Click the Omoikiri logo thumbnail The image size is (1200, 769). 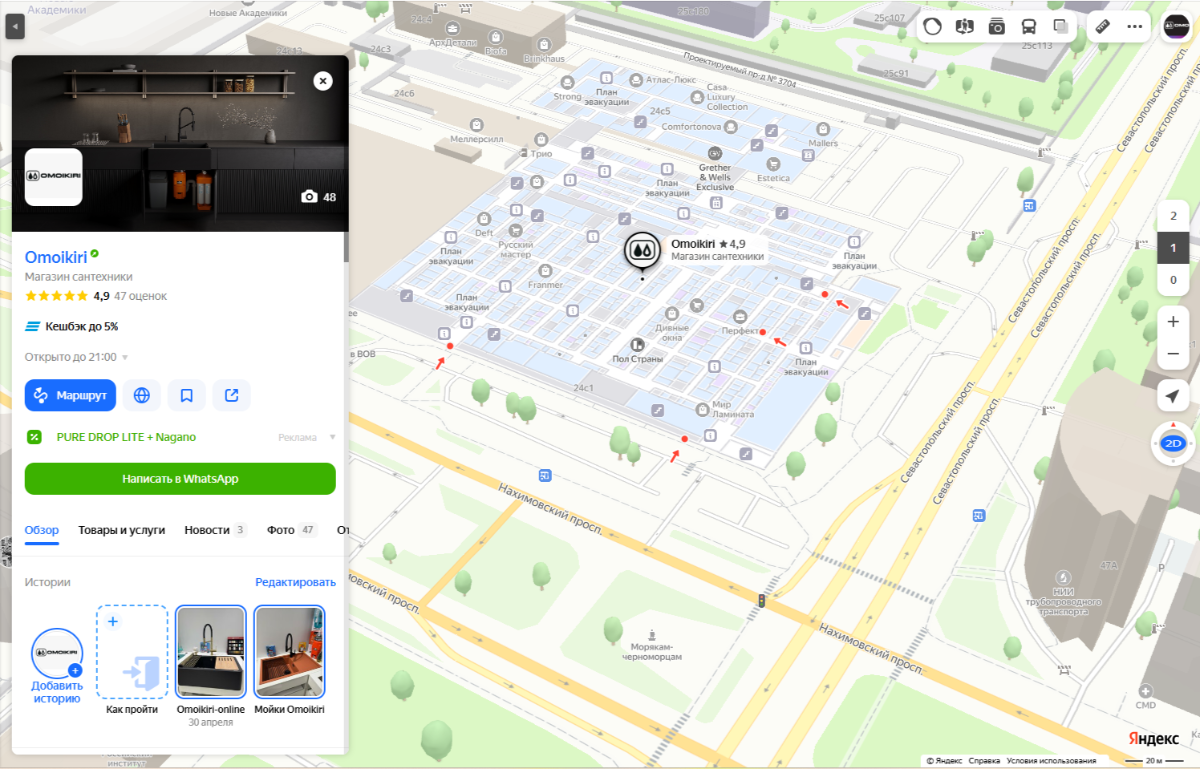pos(53,177)
